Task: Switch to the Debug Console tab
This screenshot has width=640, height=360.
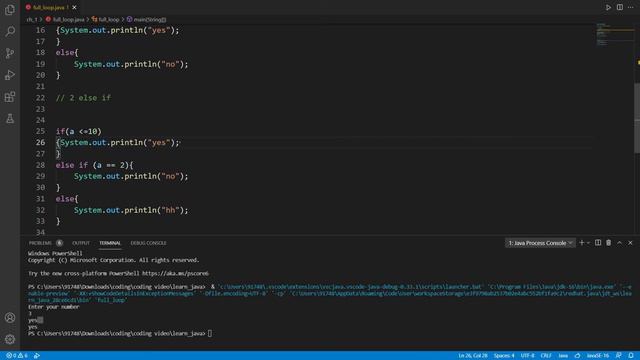Action: click(x=148, y=243)
